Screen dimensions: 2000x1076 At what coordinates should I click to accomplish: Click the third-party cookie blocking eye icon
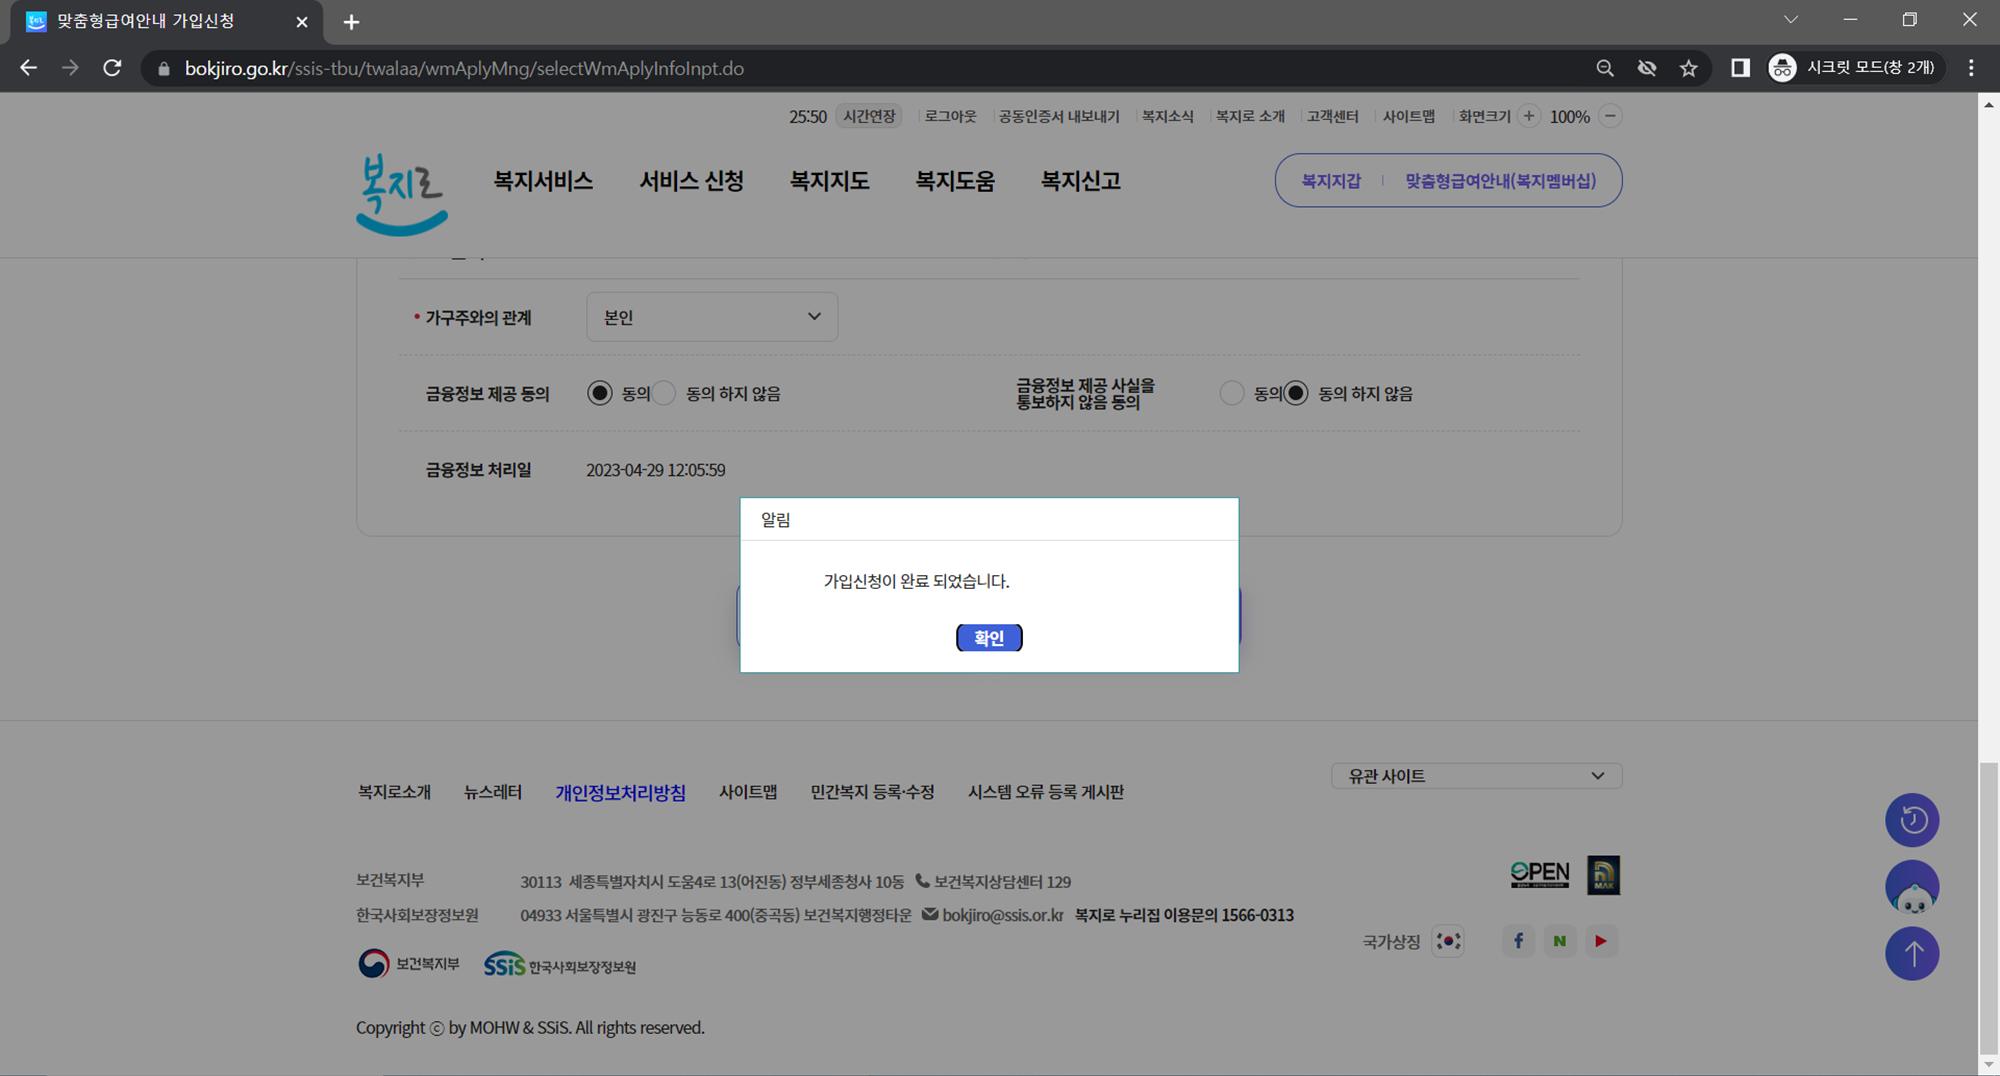[1647, 68]
